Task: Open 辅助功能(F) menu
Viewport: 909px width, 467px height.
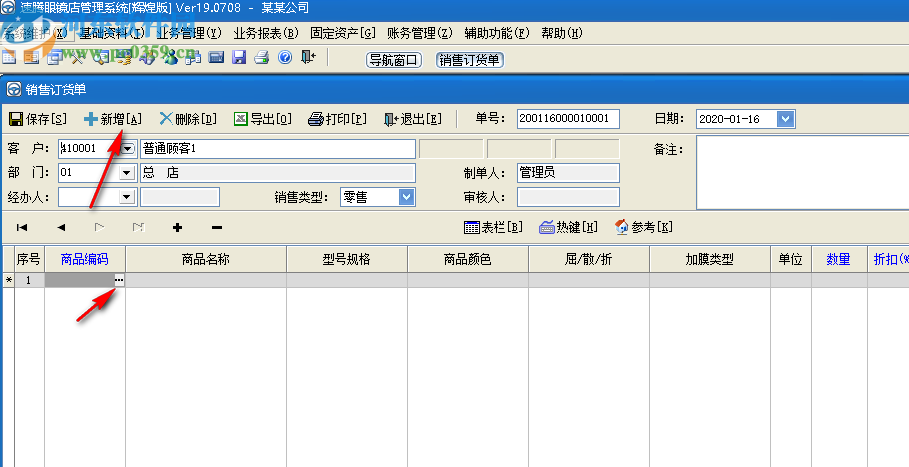Action: (497, 33)
